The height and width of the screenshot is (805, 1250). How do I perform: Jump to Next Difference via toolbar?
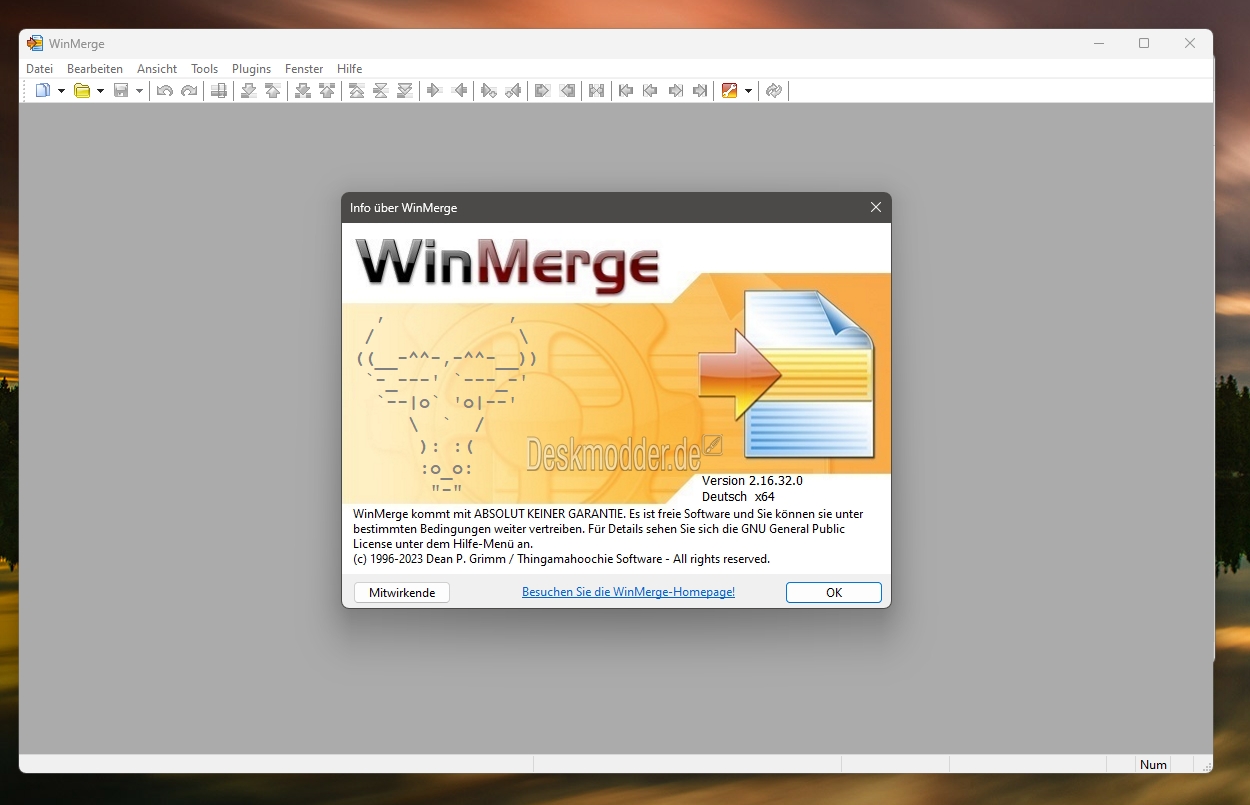[249, 91]
